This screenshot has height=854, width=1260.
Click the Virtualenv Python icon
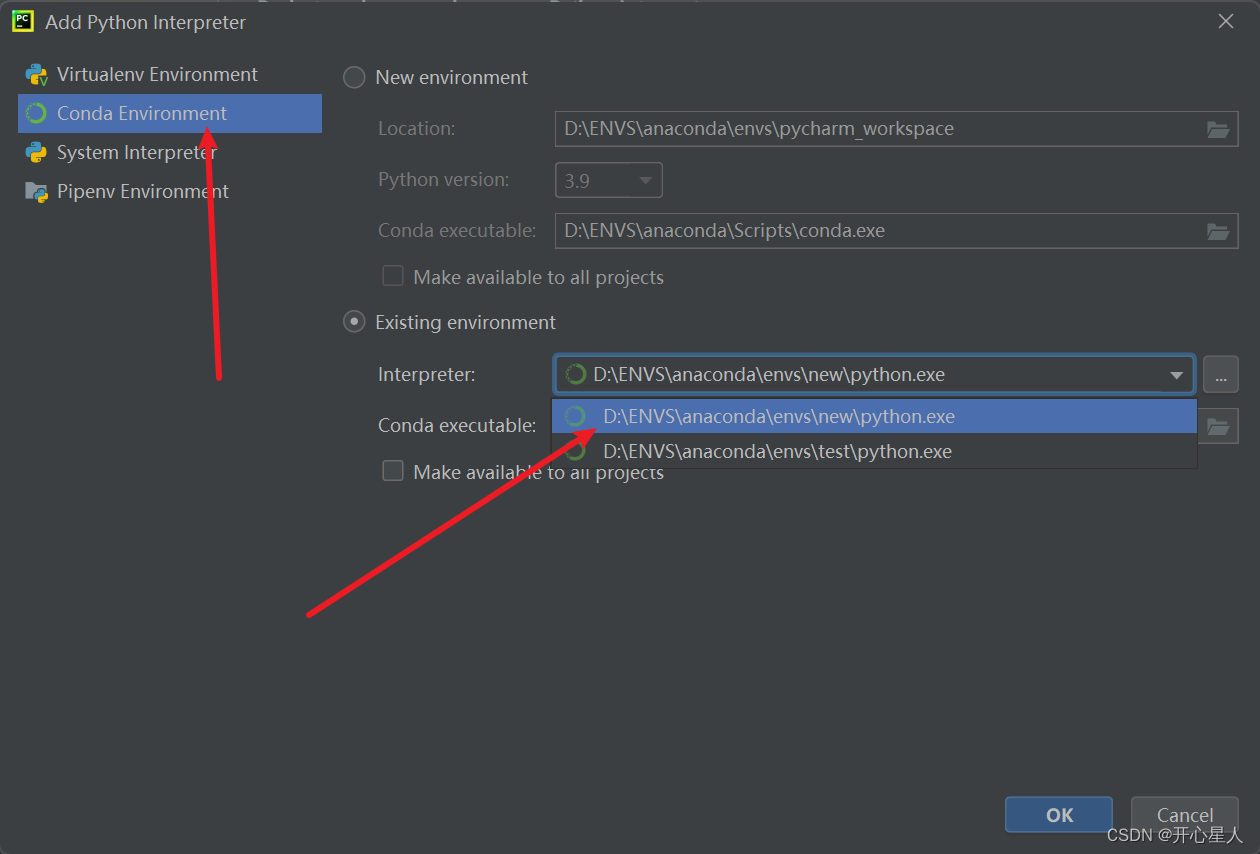coord(37,75)
